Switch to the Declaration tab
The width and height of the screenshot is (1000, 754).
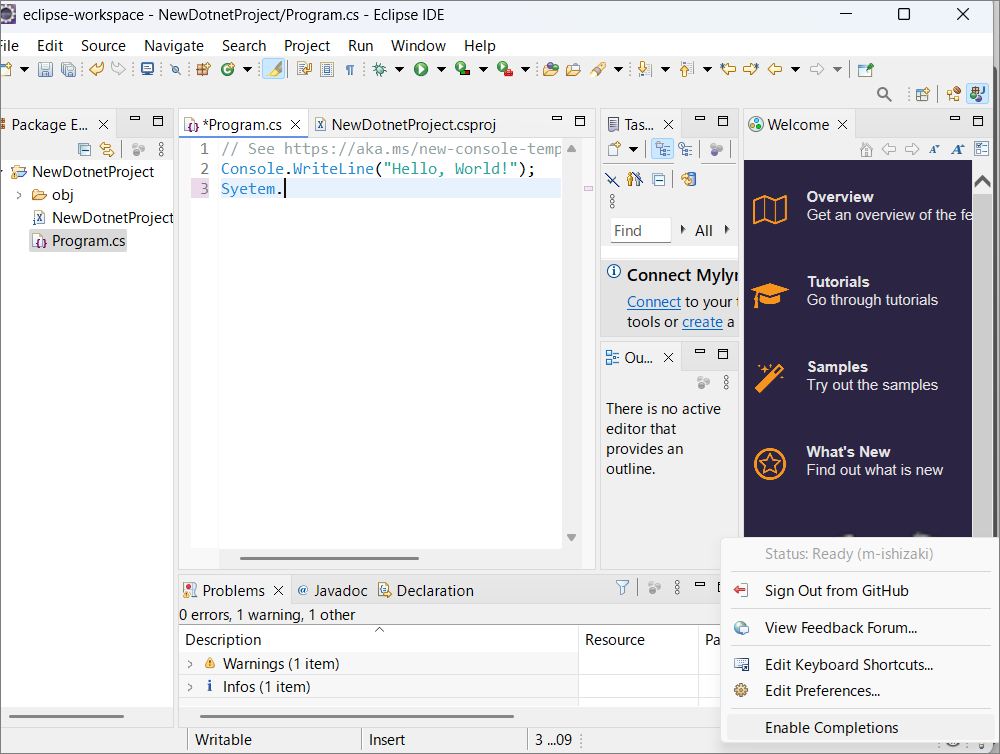(426, 591)
